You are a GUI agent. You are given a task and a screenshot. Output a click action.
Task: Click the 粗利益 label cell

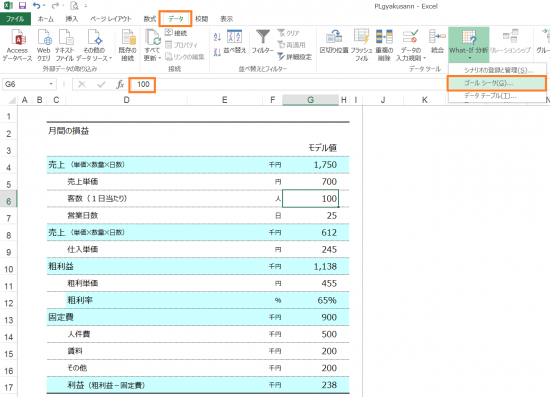pos(61,267)
